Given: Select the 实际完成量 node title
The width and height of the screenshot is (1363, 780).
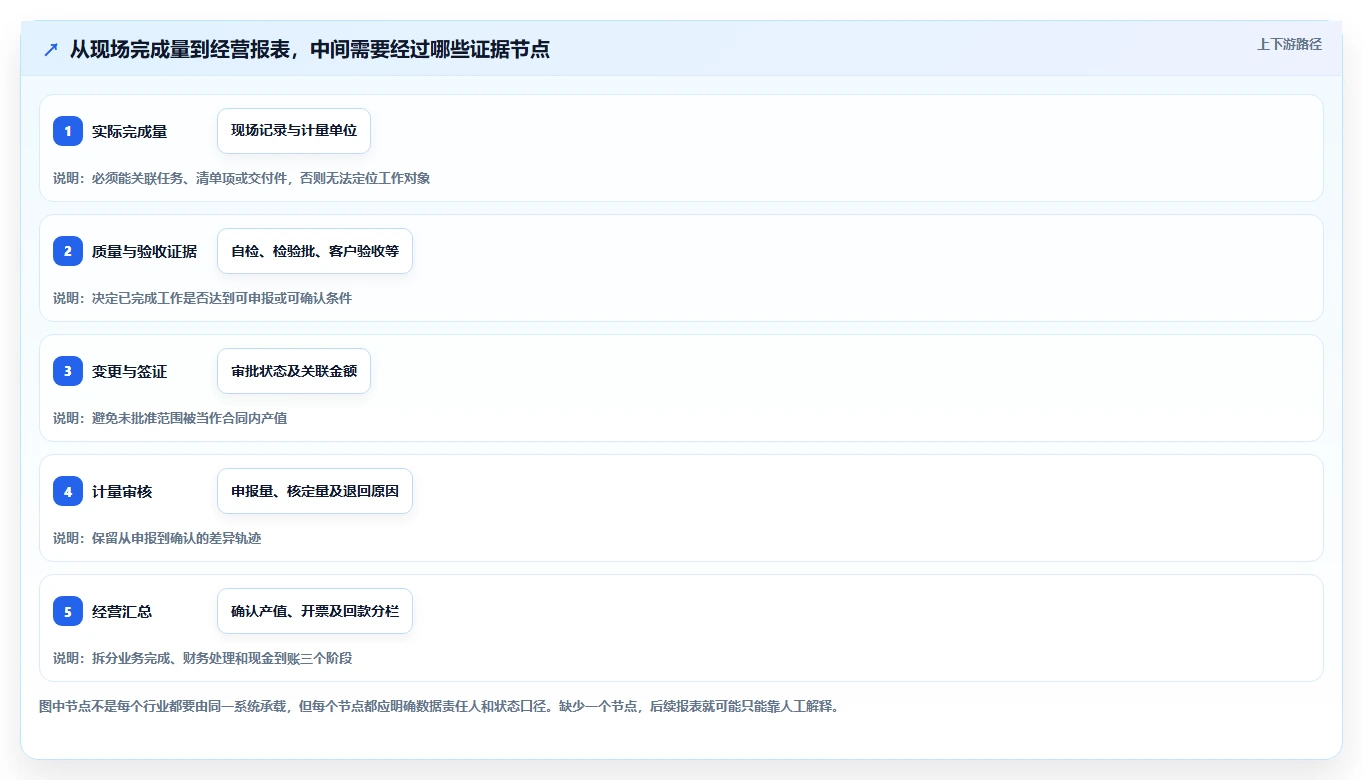Looking at the screenshot, I should tap(129, 132).
